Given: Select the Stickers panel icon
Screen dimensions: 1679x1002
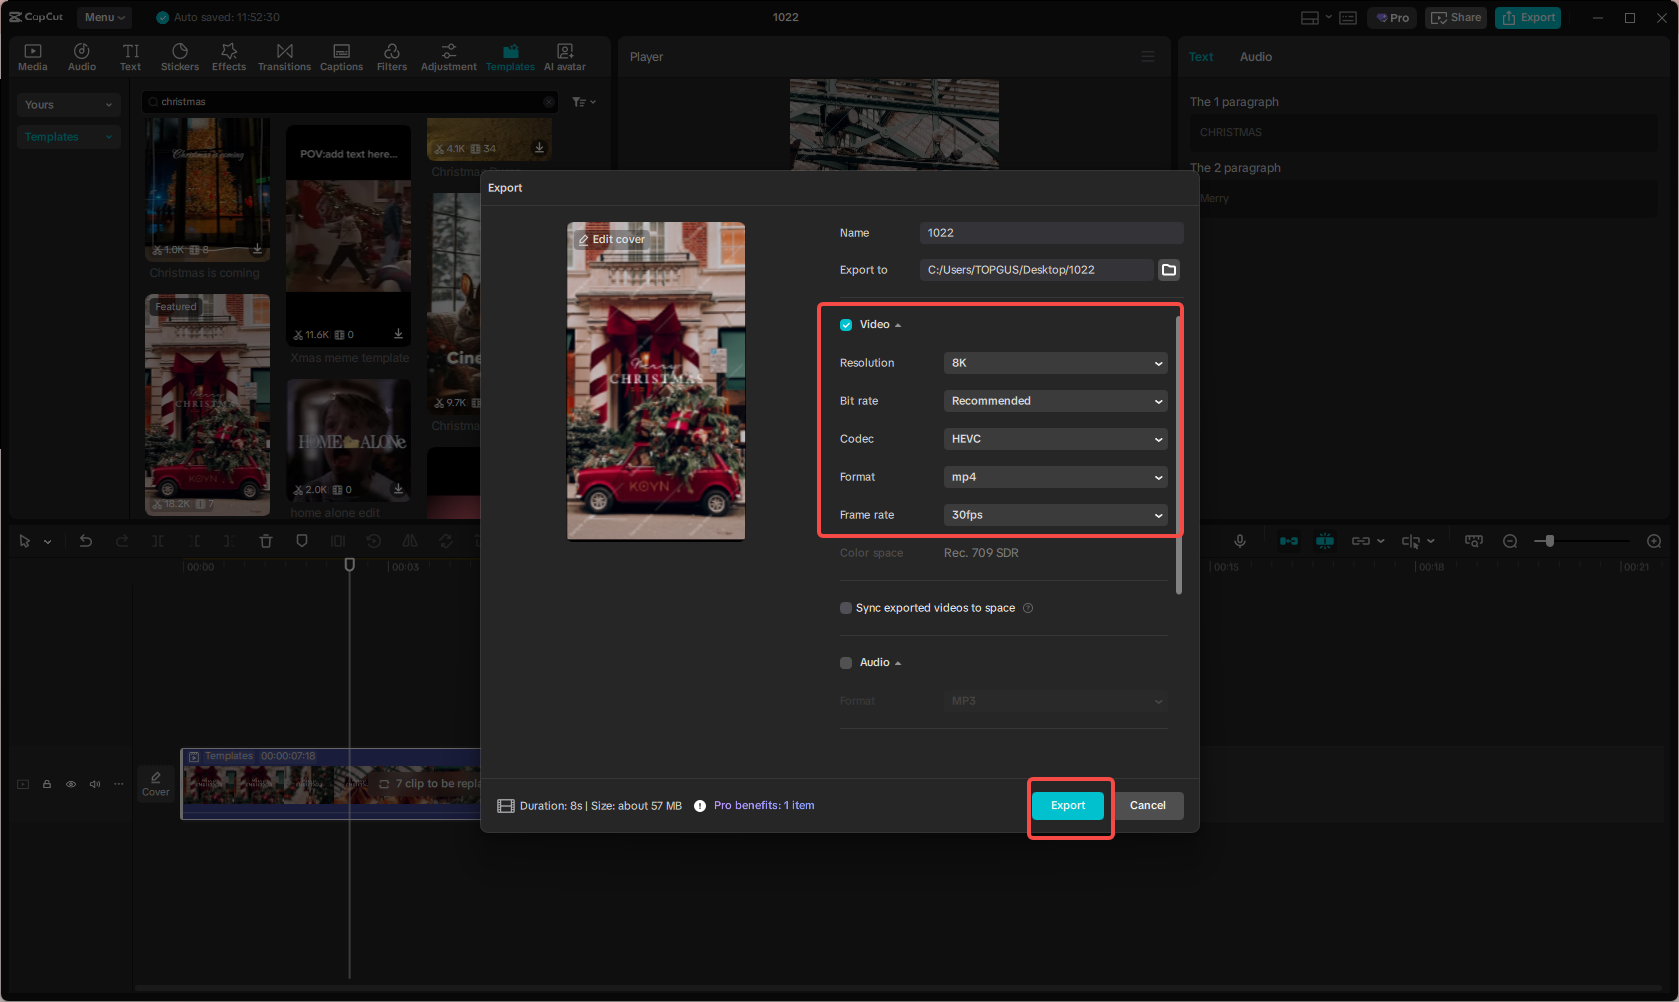Looking at the screenshot, I should [x=180, y=55].
